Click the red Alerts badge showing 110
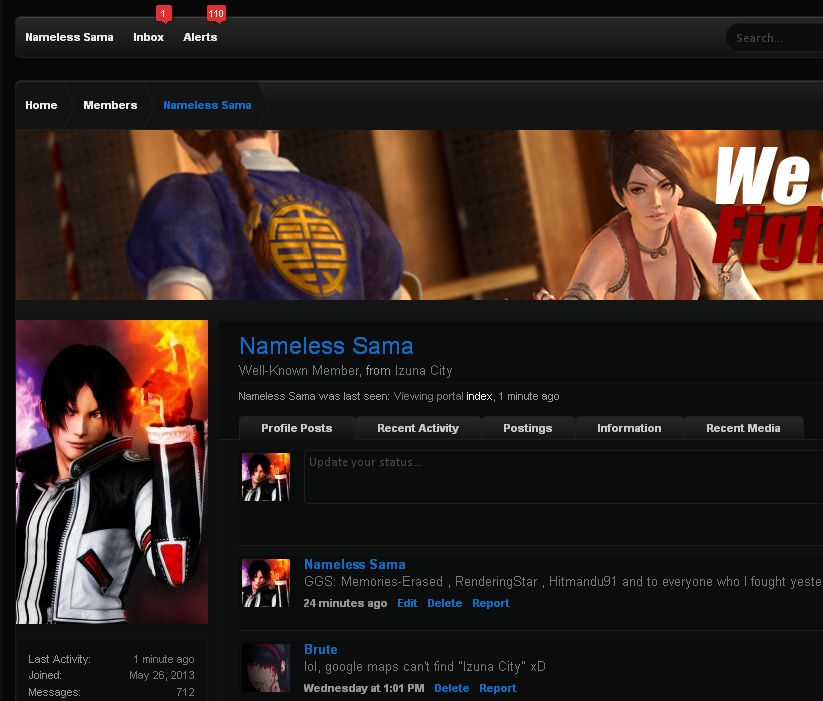 click(216, 14)
